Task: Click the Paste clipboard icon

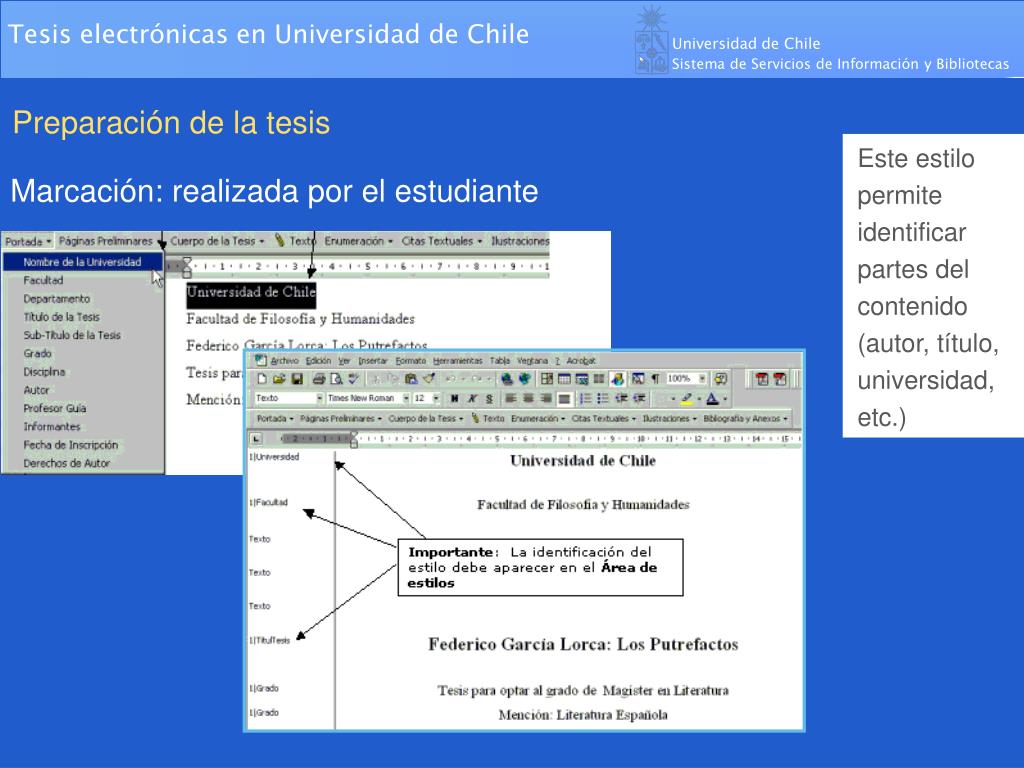Action: tap(411, 379)
